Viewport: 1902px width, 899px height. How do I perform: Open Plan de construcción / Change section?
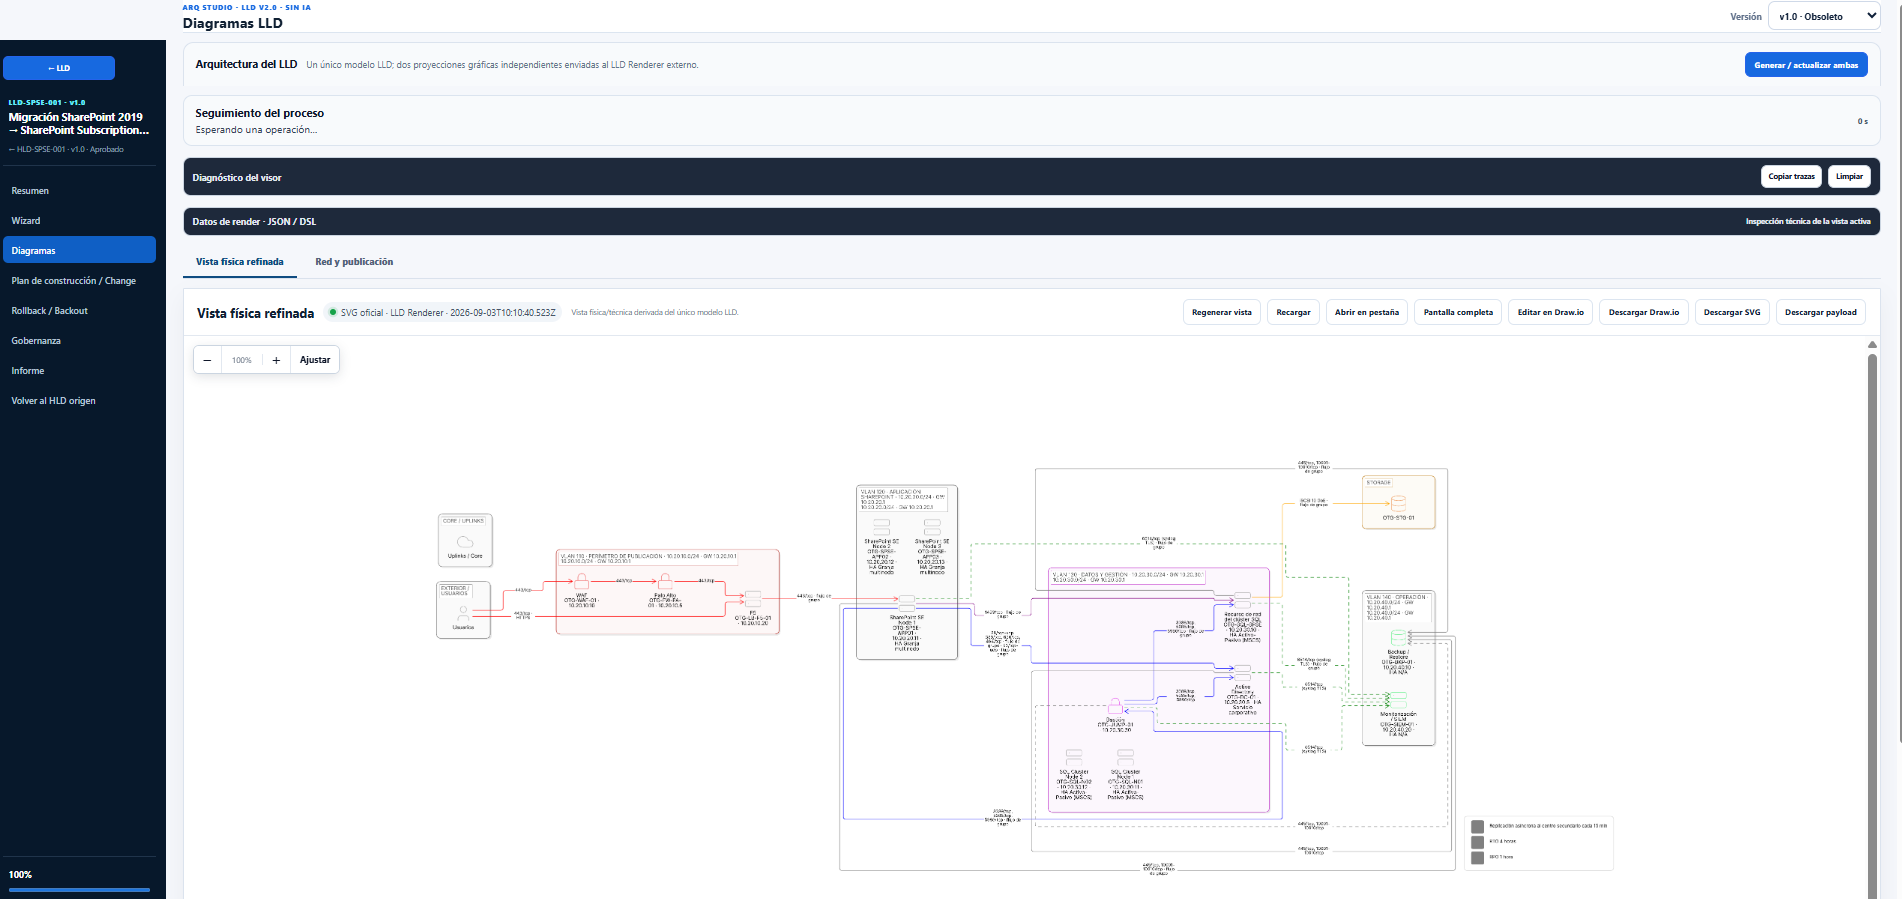[x=80, y=281]
